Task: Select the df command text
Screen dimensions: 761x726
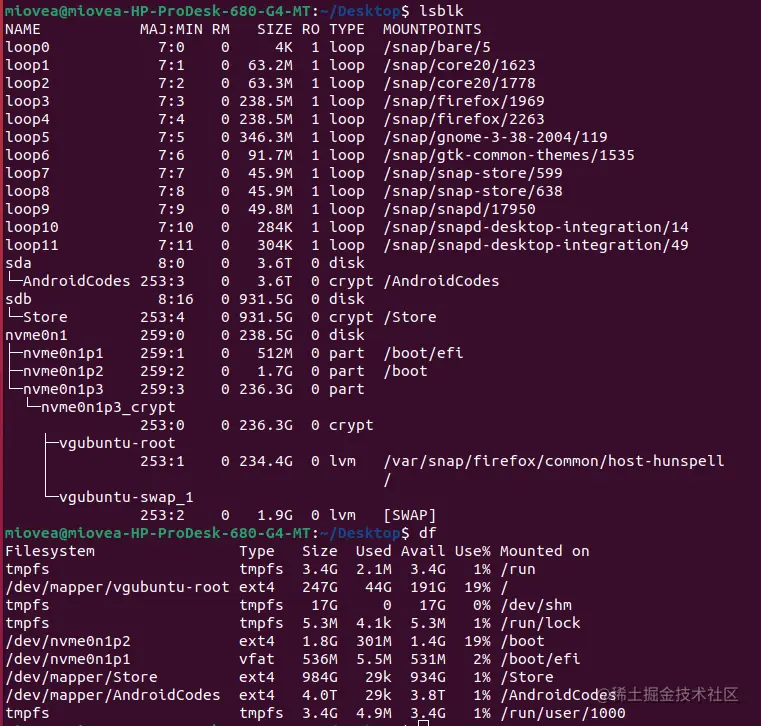Action: (x=428, y=532)
